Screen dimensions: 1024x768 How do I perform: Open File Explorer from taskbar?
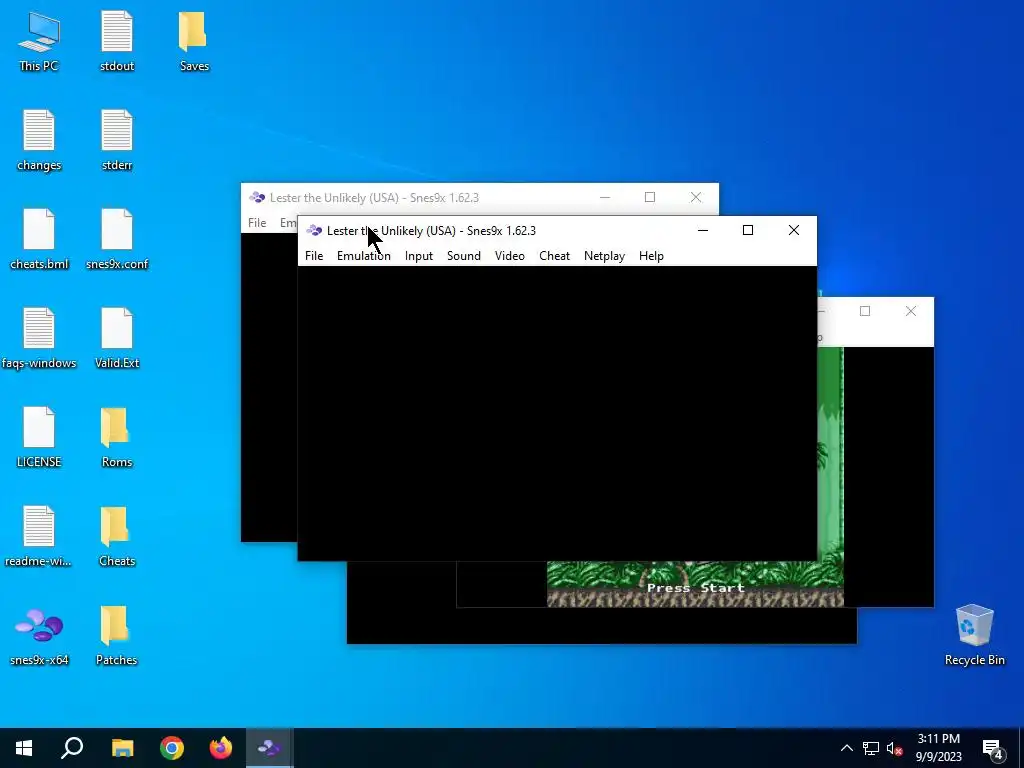[x=122, y=748]
